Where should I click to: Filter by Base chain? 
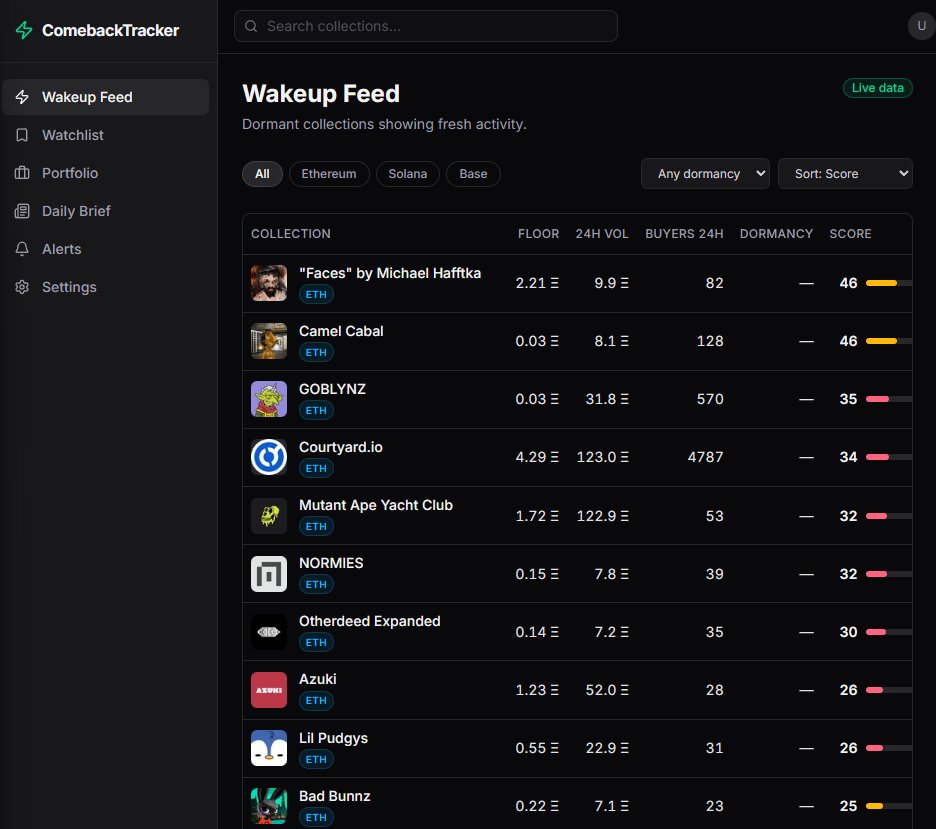tap(473, 174)
